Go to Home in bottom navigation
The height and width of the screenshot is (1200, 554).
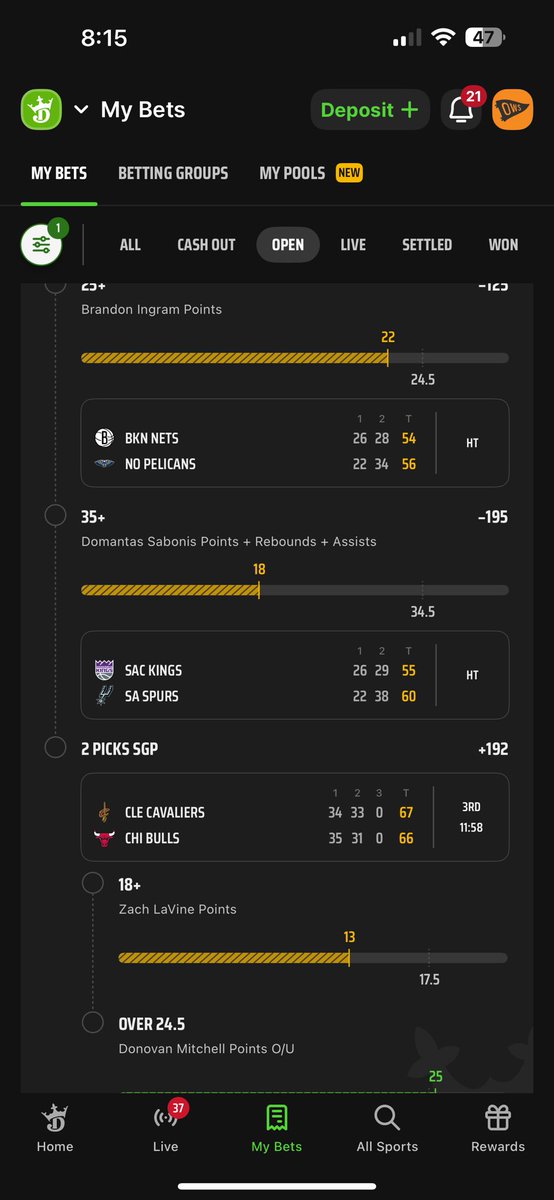(x=55, y=1128)
